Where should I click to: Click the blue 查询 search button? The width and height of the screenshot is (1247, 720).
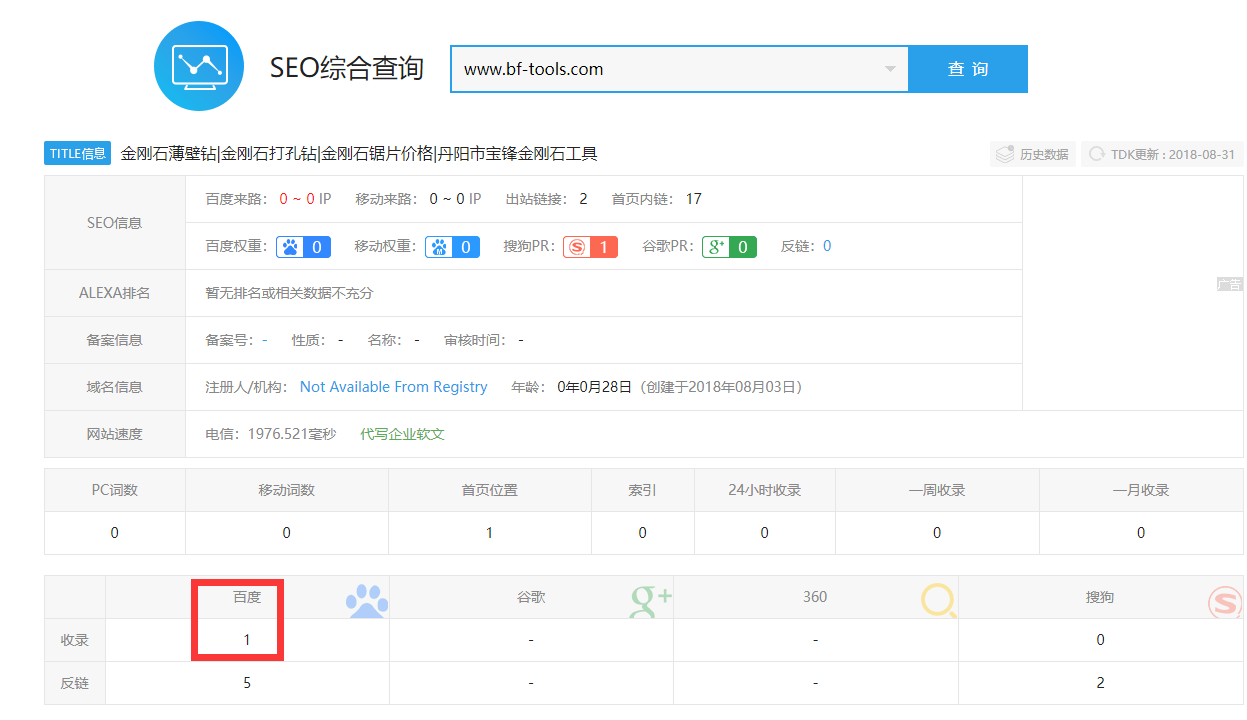tap(967, 68)
